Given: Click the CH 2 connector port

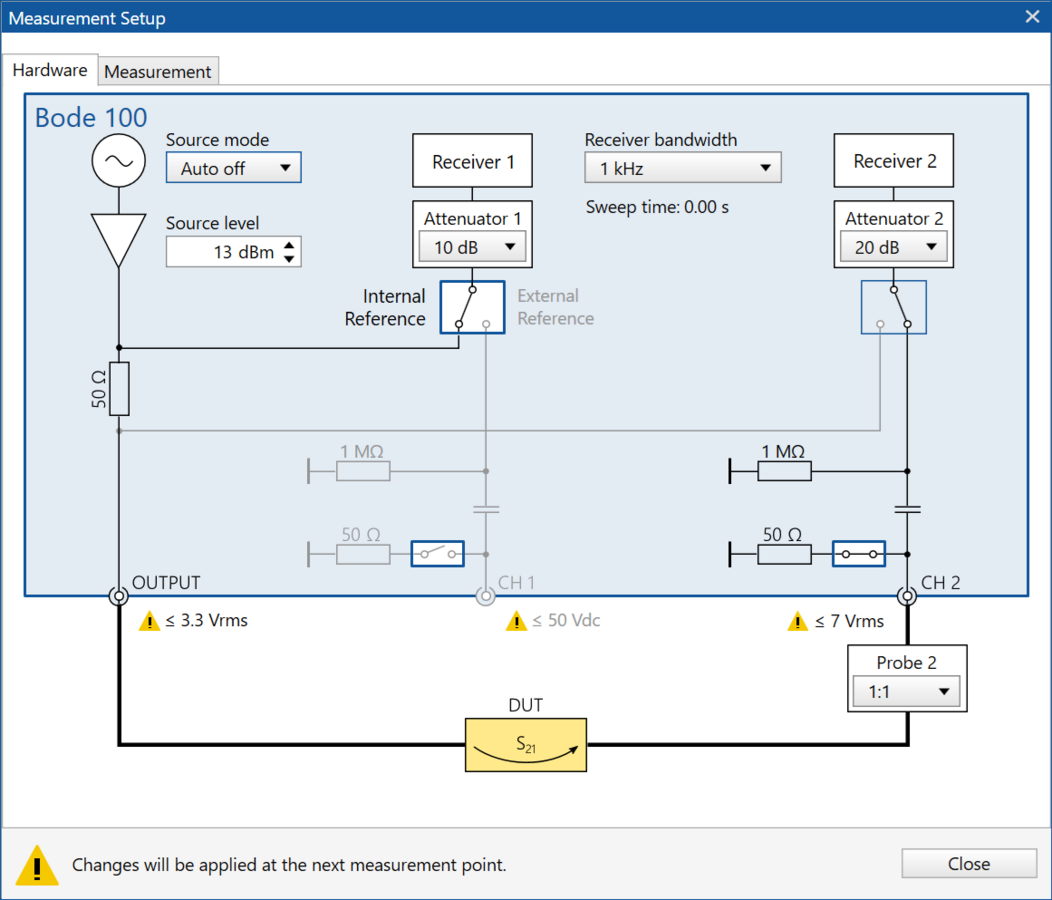Looking at the screenshot, I should [x=907, y=596].
